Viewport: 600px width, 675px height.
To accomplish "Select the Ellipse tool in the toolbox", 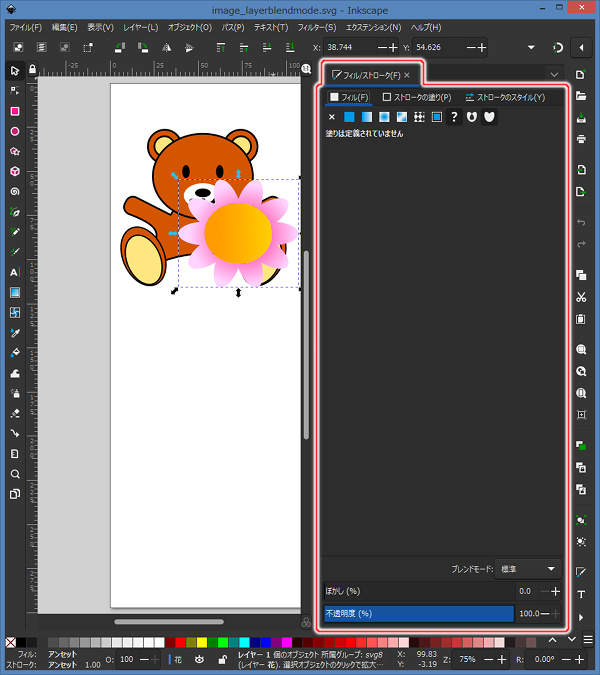I will pyautogui.click(x=14, y=131).
